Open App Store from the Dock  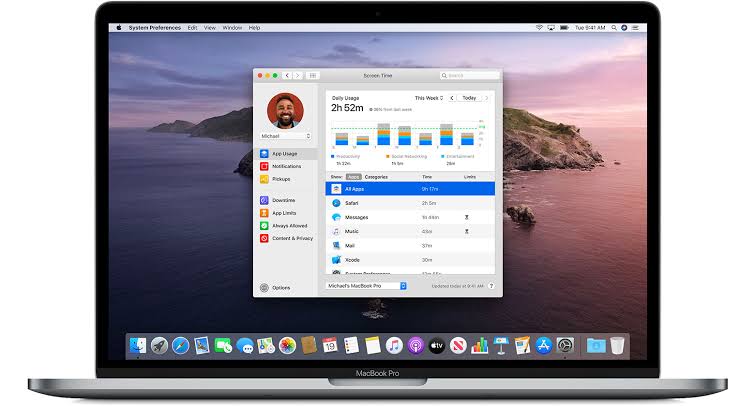pyautogui.click(x=544, y=345)
